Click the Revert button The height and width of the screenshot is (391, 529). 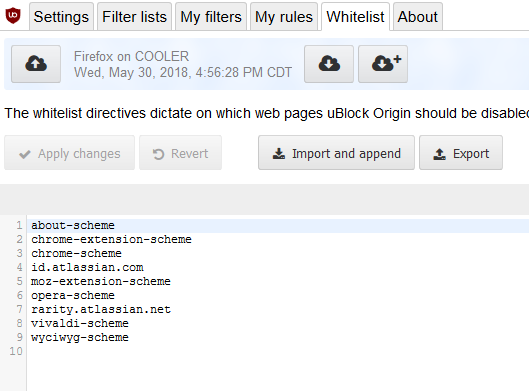pyautogui.click(x=180, y=153)
